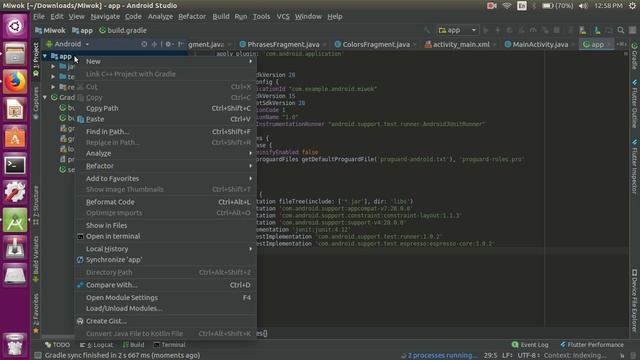The image size is (640, 360).
Task: Expand the New submenu
Action: 166,61
